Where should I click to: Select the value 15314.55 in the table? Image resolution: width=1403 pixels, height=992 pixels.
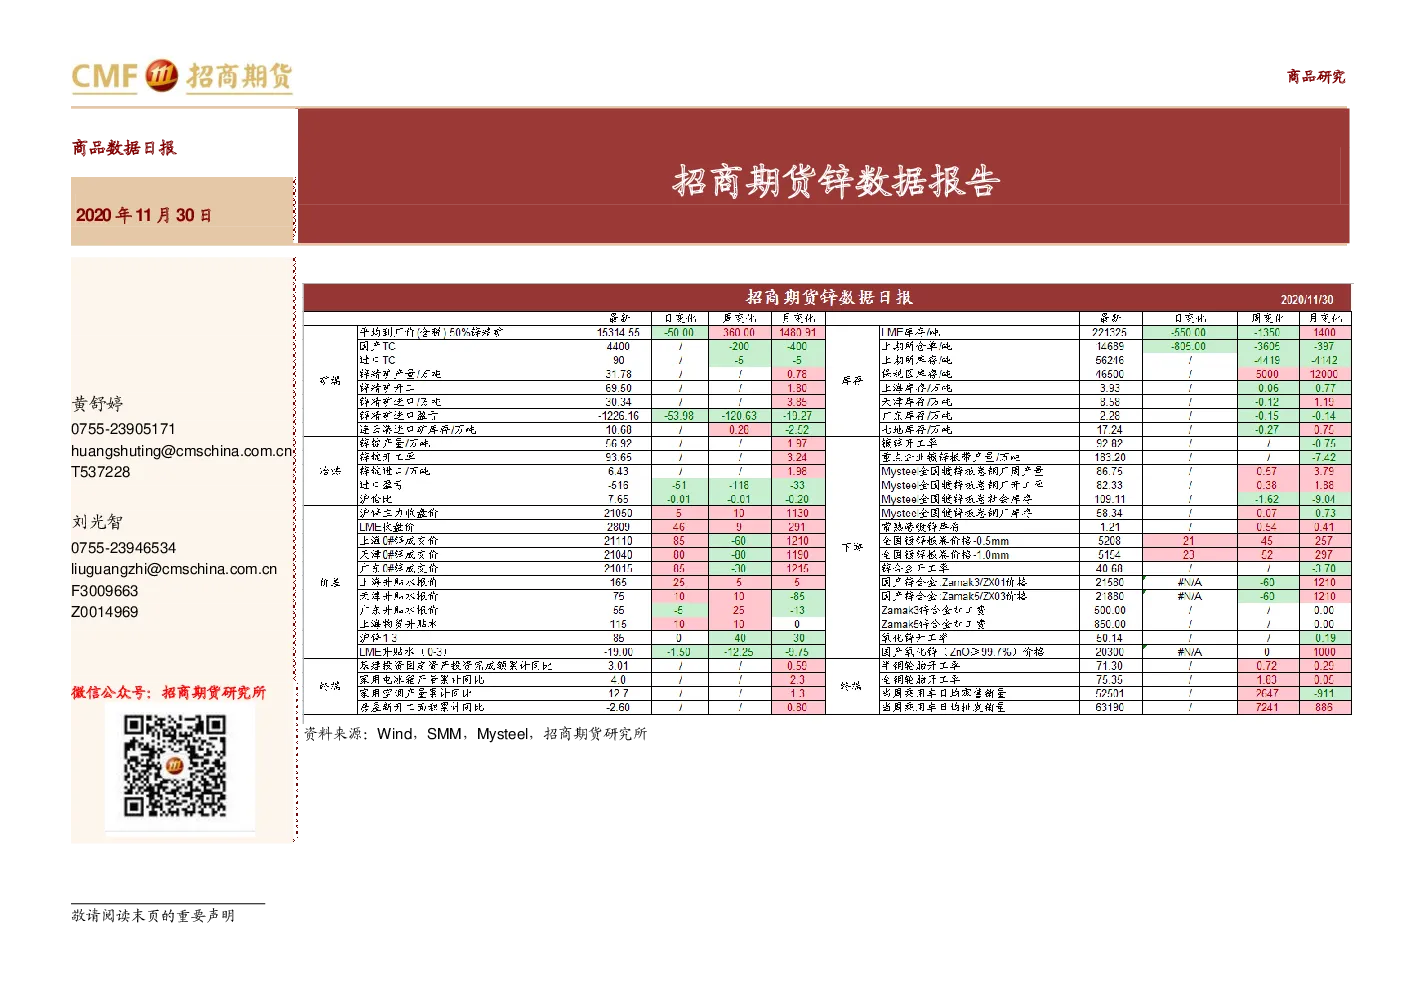click(x=618, y=332)
